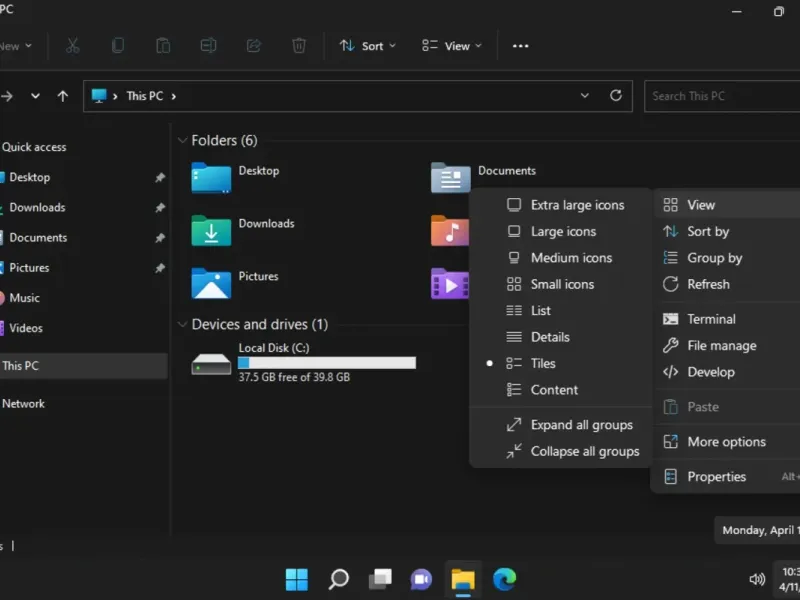The width and height of the screenshot is (800, 600).
Task: Click the forward navigation arrow
Action: pyautogui.click(x=7, y=96)
